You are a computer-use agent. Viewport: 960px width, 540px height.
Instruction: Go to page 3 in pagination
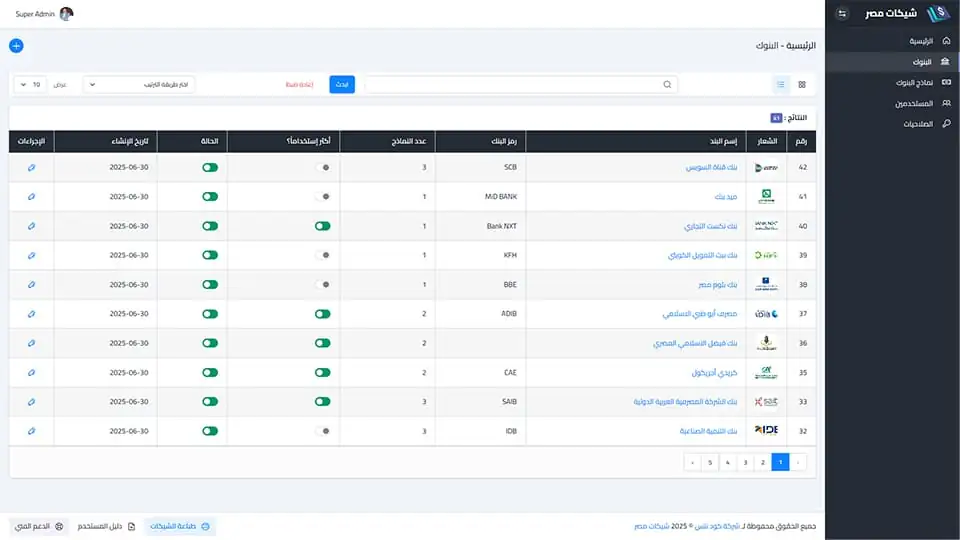pyautogui.click(x=745, y=462)
